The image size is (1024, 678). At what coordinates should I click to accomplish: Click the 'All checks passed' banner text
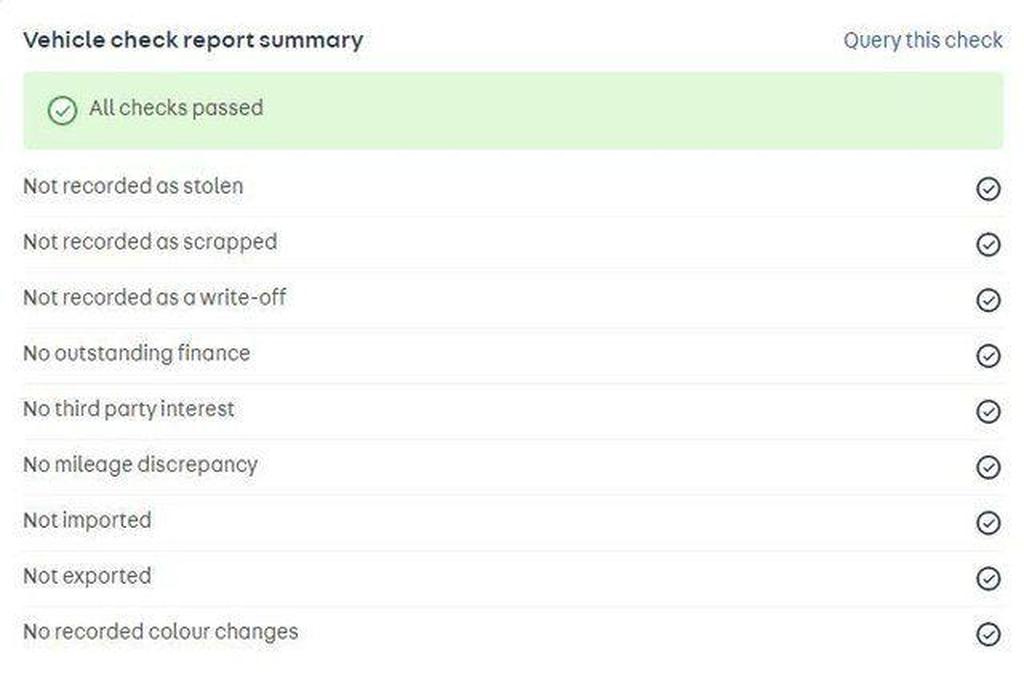coord(176,108)
